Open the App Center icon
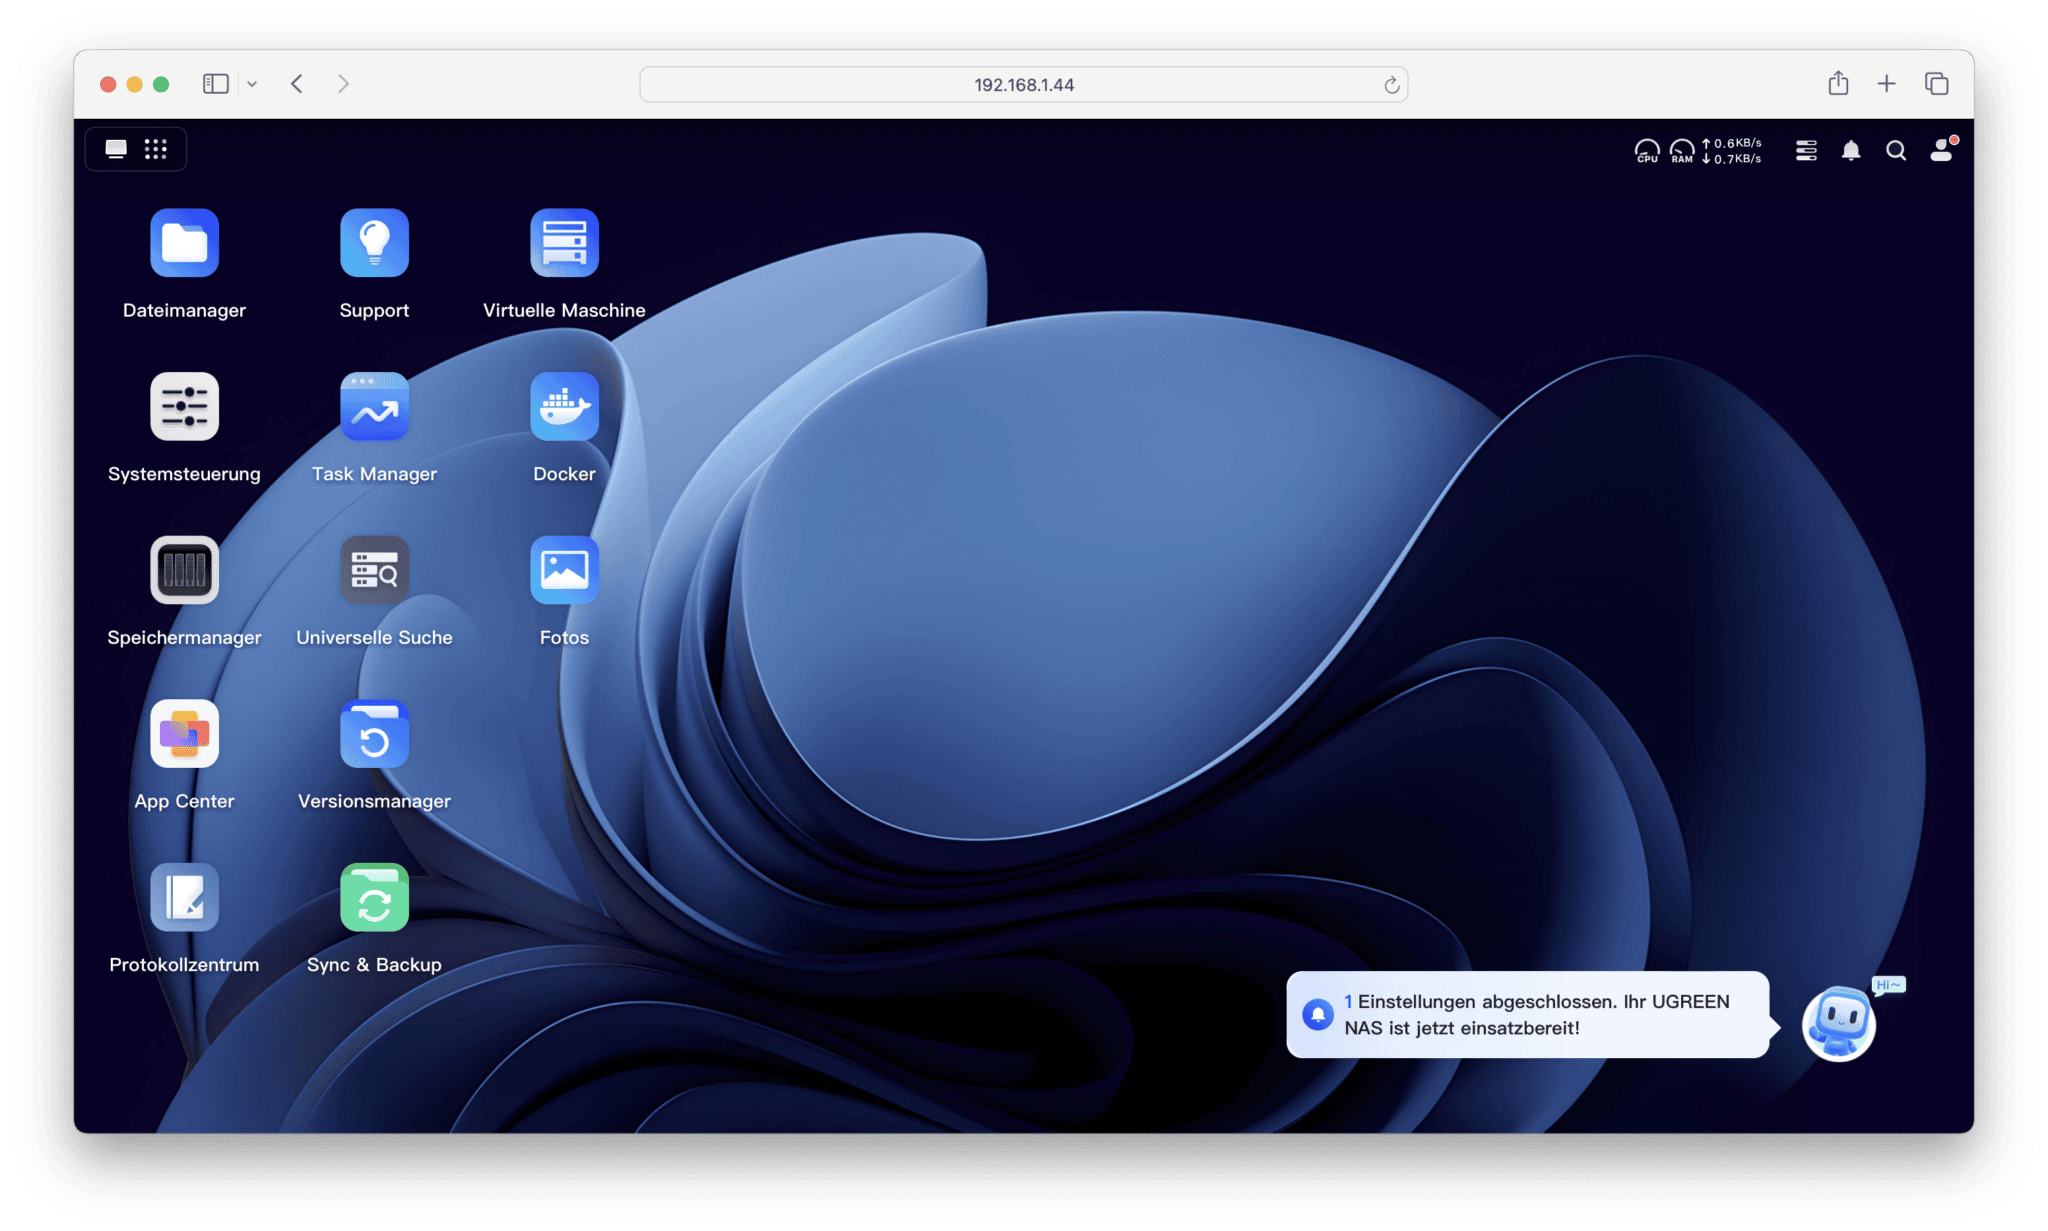The height and width of the screenshot is (1231, 2048). click(x=184, y=733)
